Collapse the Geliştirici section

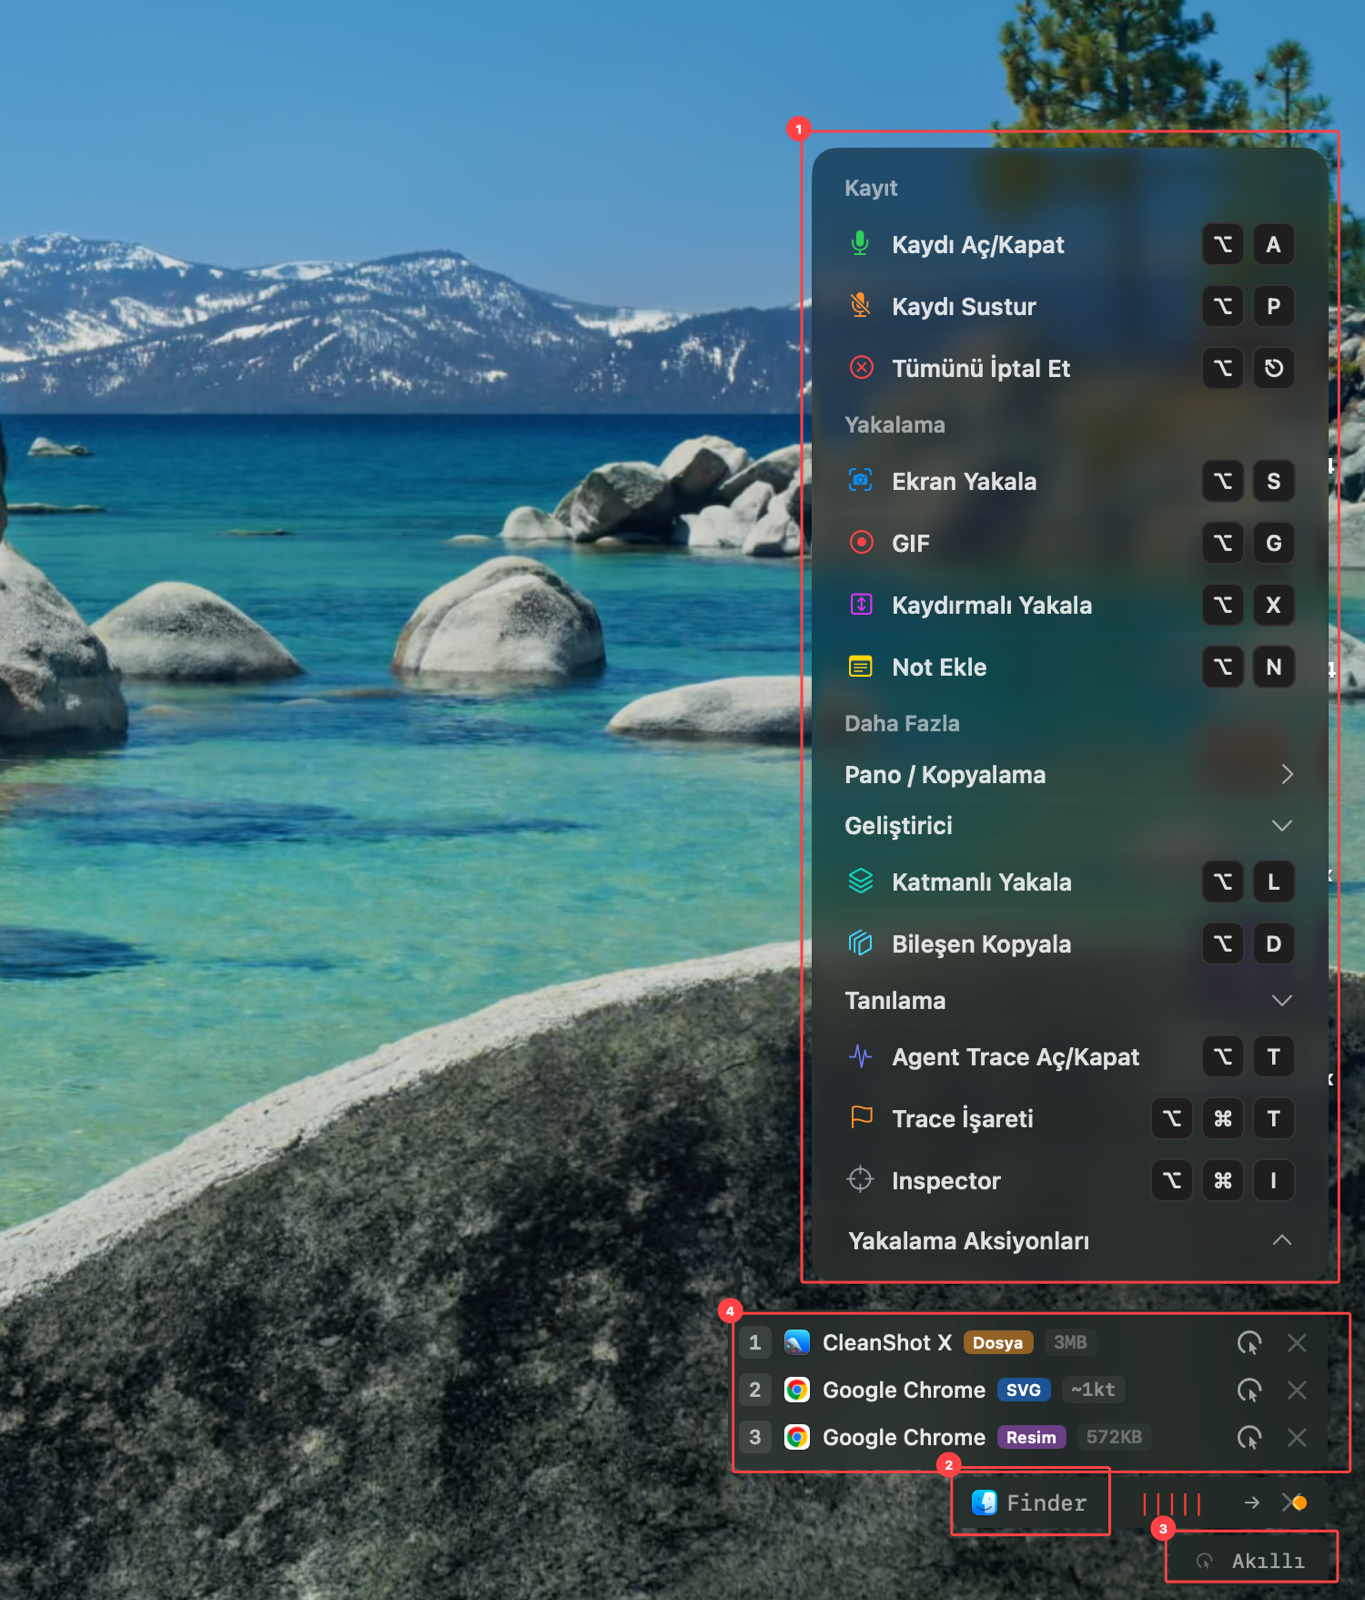pyautogui.click(x=1069, y=826)
